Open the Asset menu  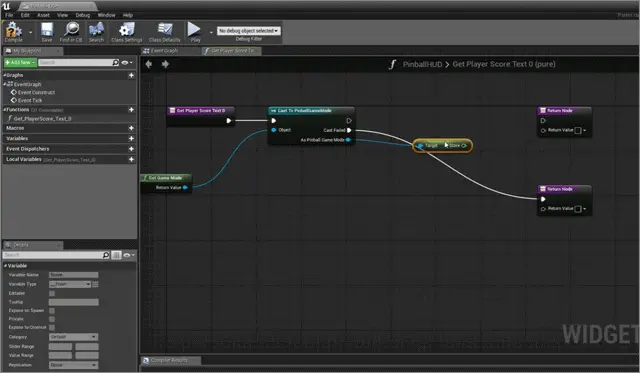point(43,15)
